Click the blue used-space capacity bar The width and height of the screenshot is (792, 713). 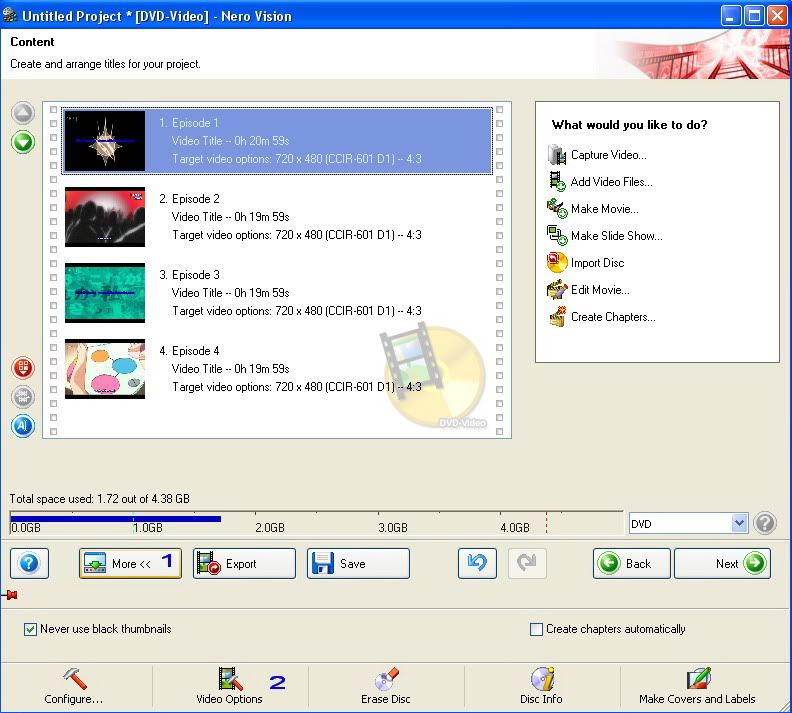coord(115,519)
